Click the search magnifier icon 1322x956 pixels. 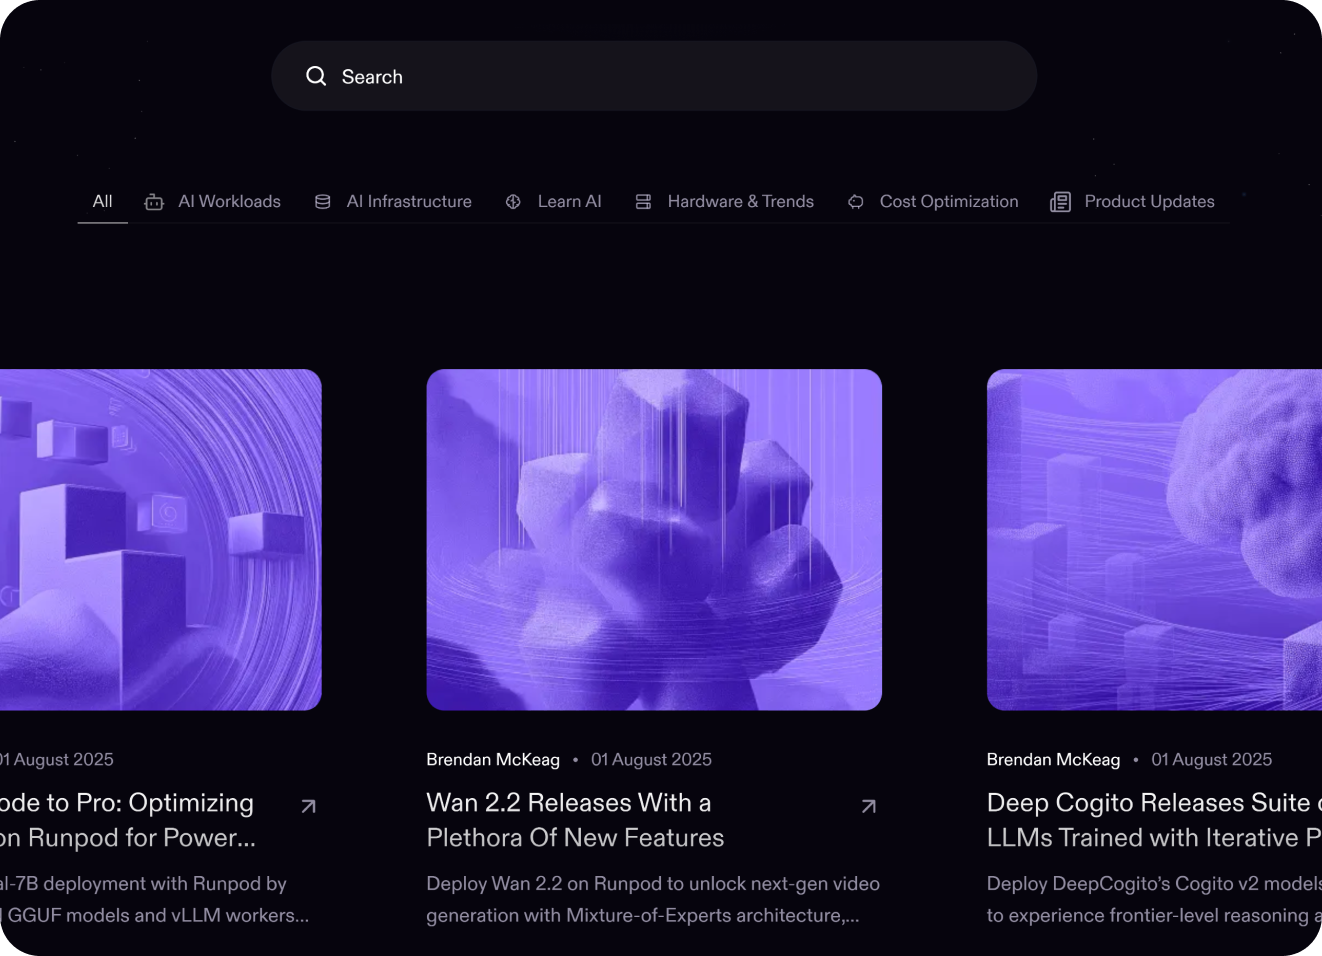pos(315,75)
